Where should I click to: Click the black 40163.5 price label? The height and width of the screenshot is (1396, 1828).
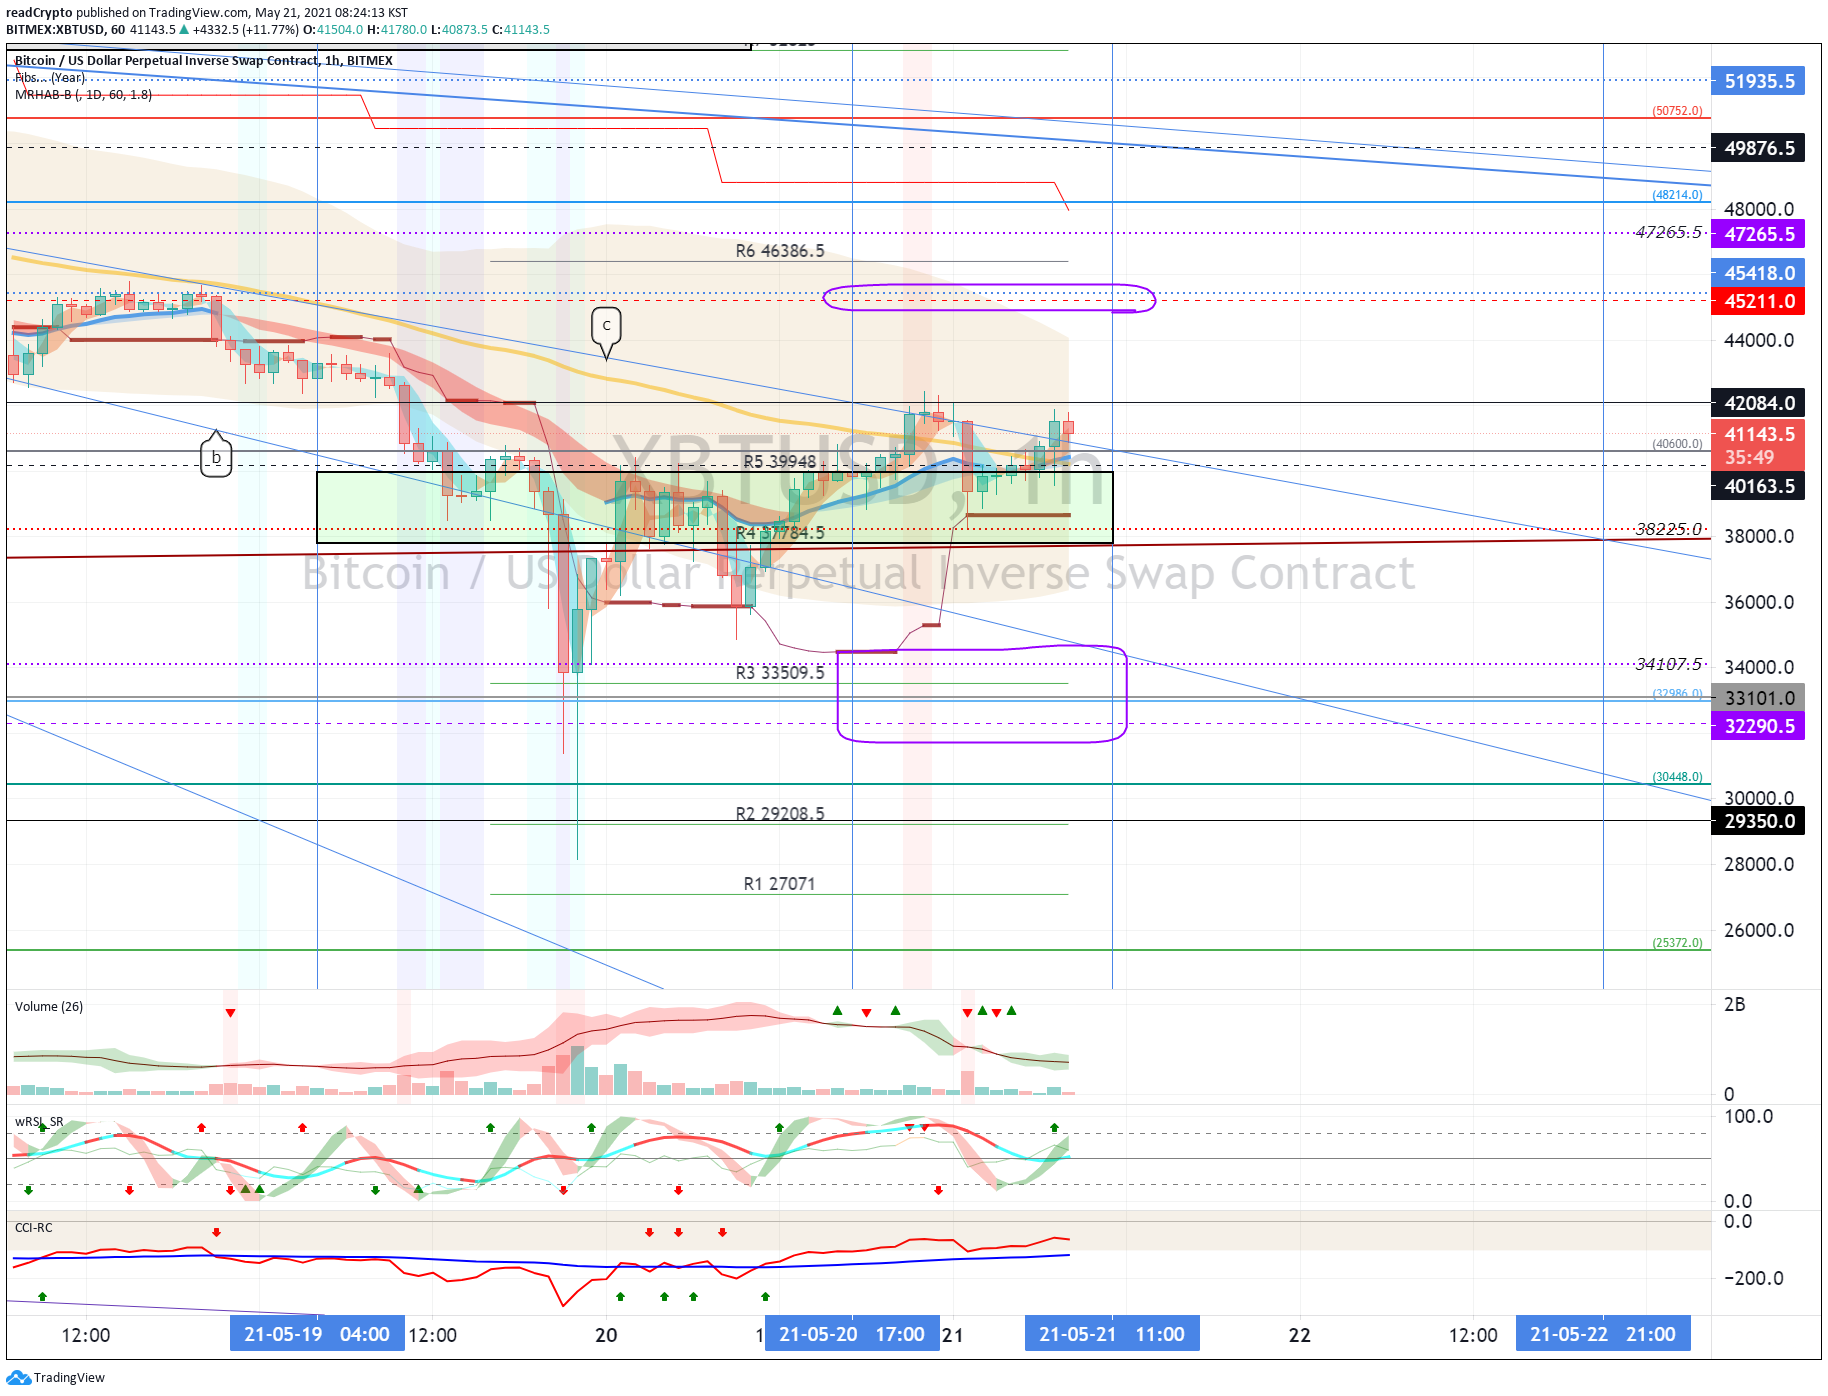click(1759, 486)
